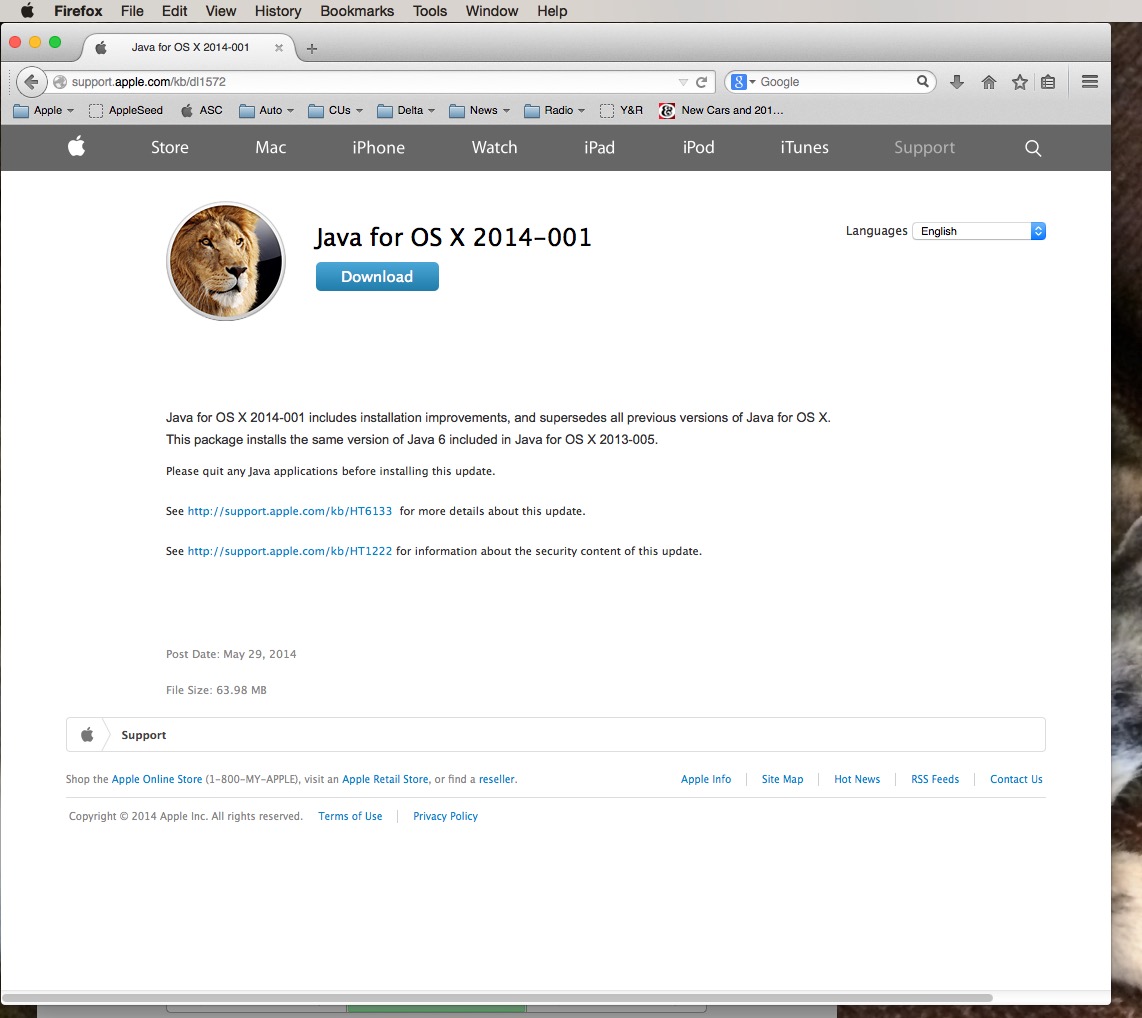Go to iTunes in Apple navigation
This screenshot has width=1142, height=1018.
point(805,147)
